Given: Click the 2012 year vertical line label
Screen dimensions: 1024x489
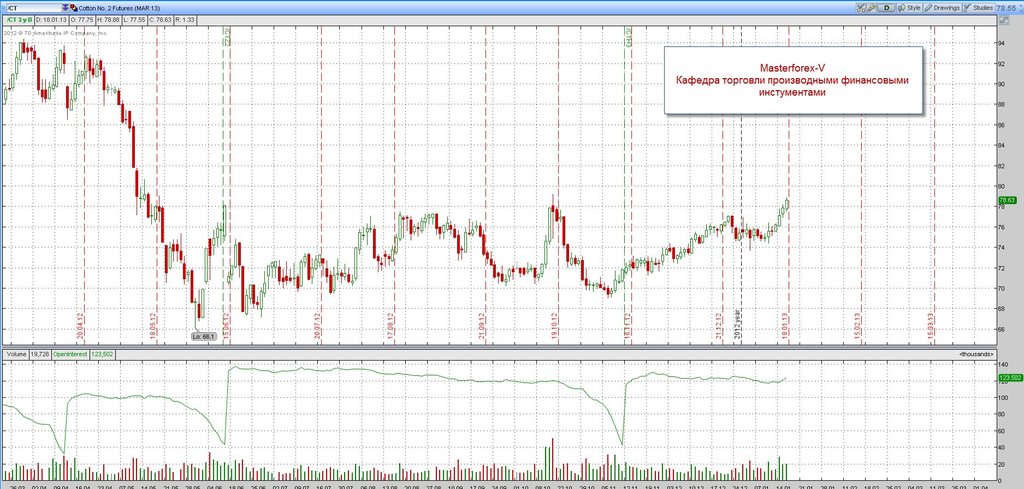Looking at the screenshot, I should click(x=738, y=324).
